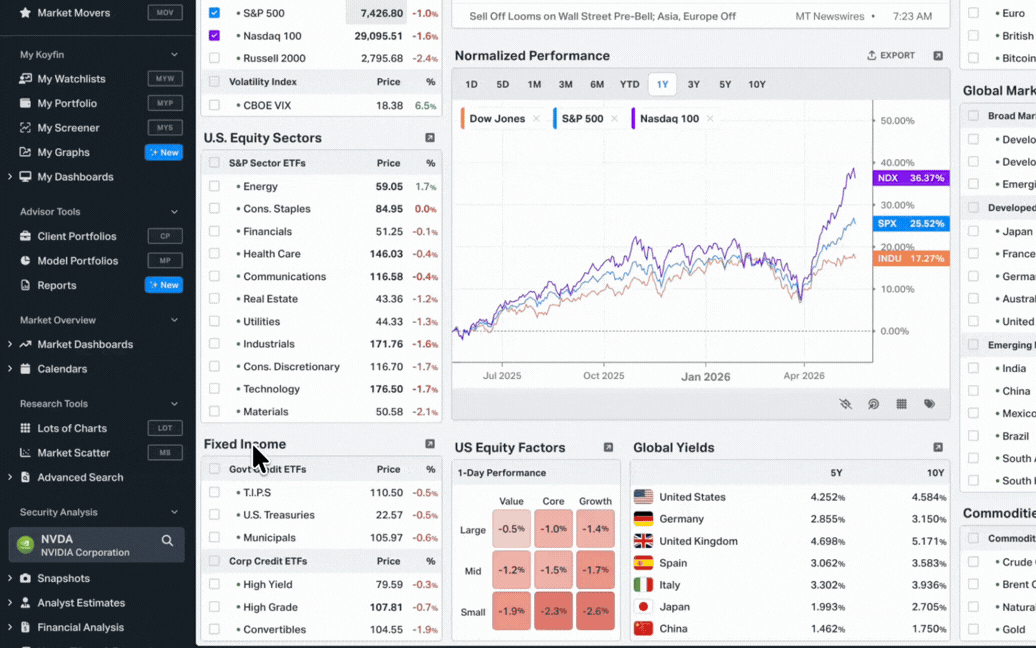This screenshot has width=1036, height=648.
Task: Click search icon next to NVDA
Action: click(x=167, y=541)
